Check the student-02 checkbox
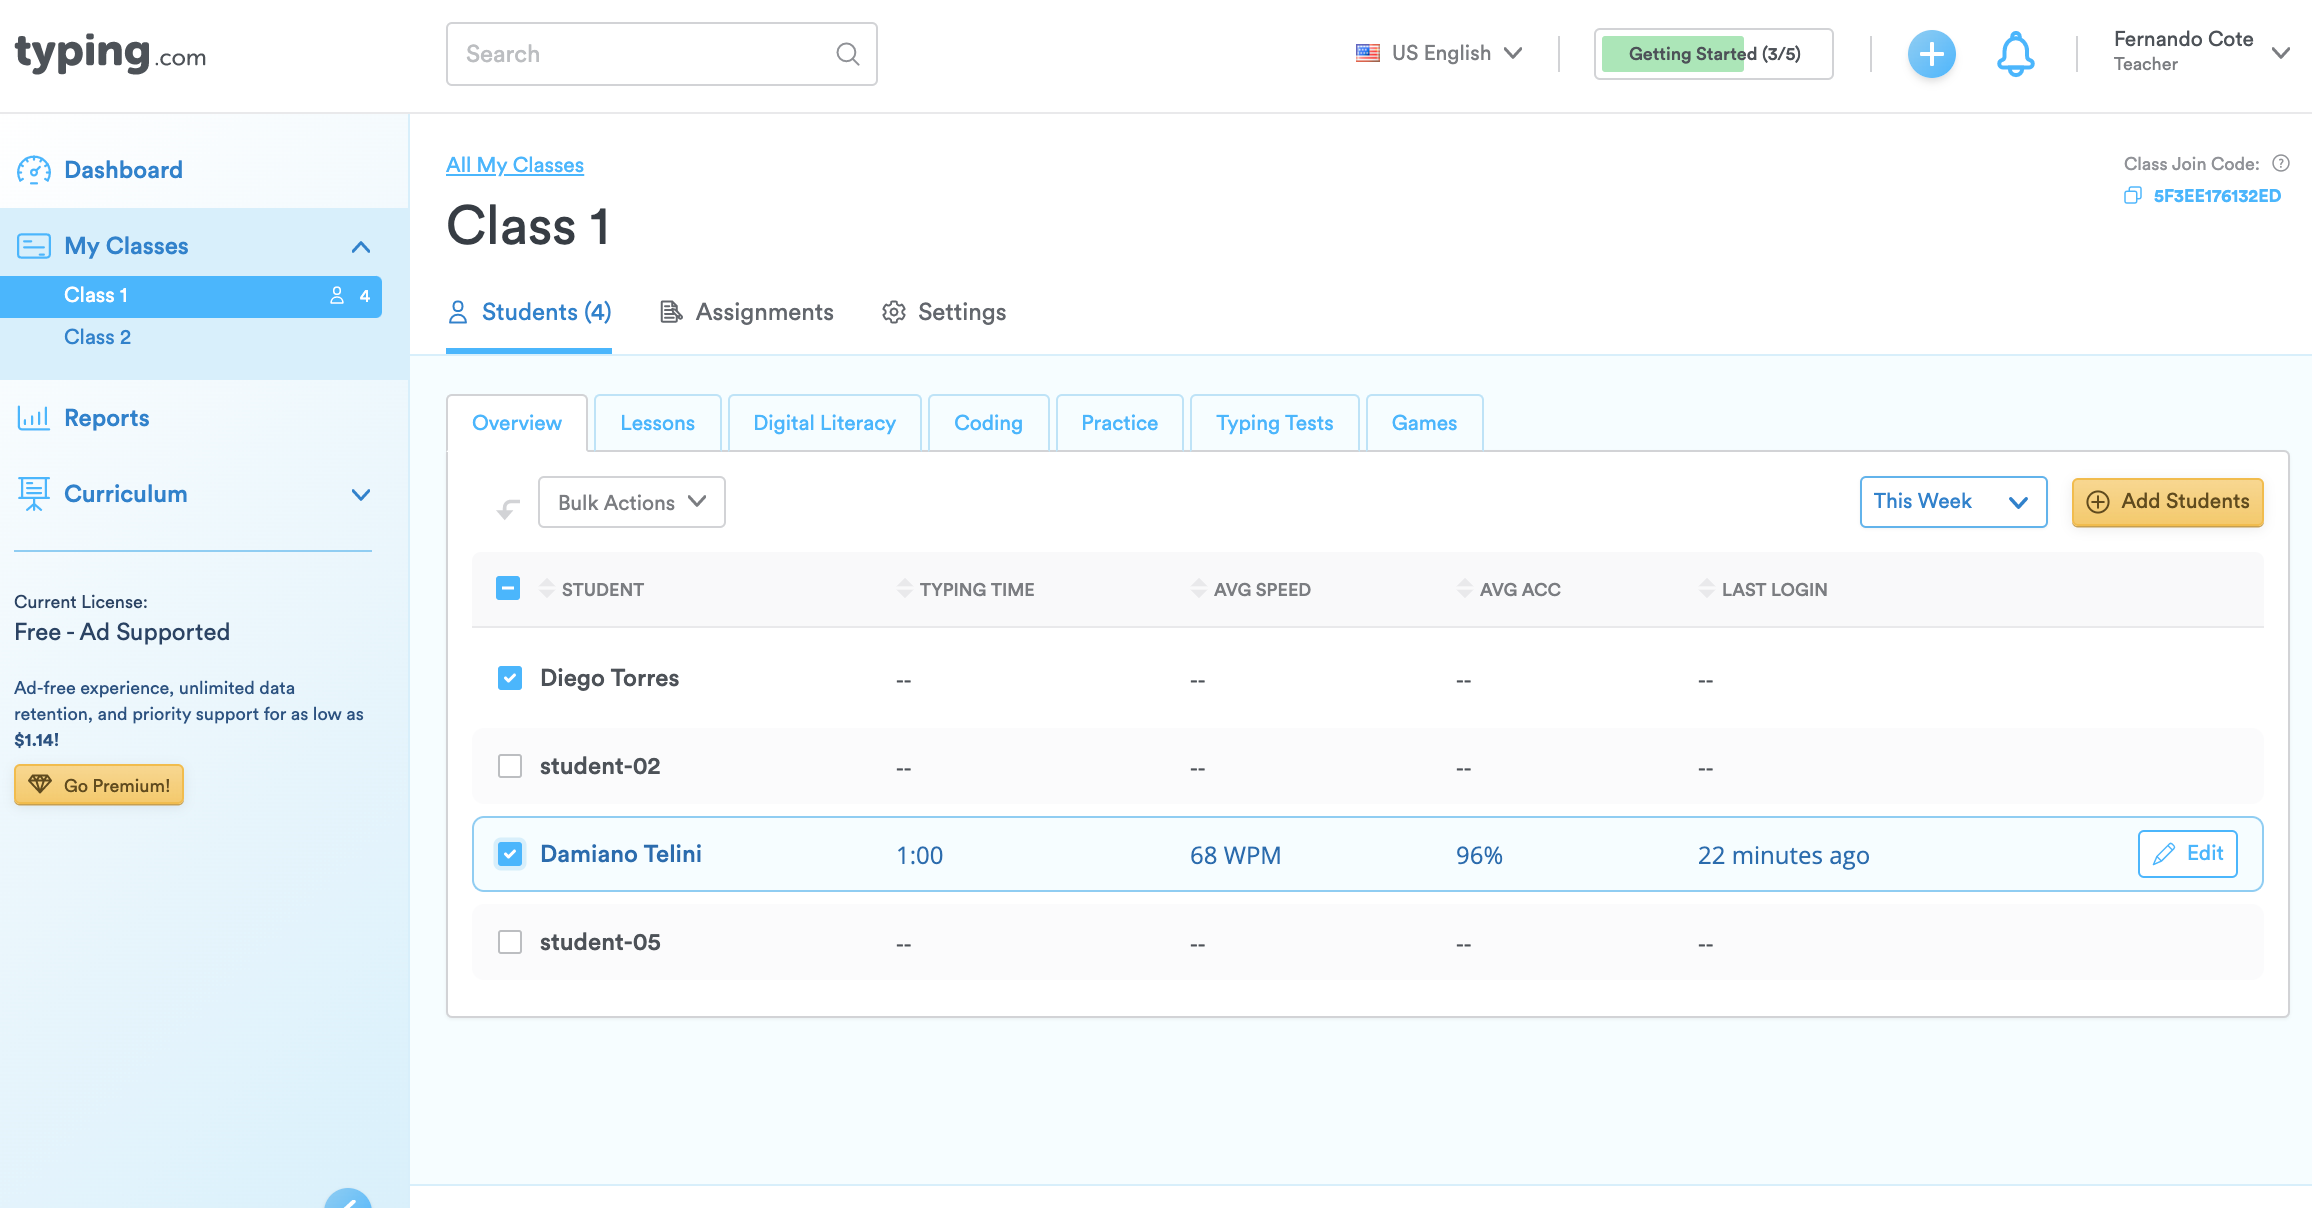 tap(510, 766)
